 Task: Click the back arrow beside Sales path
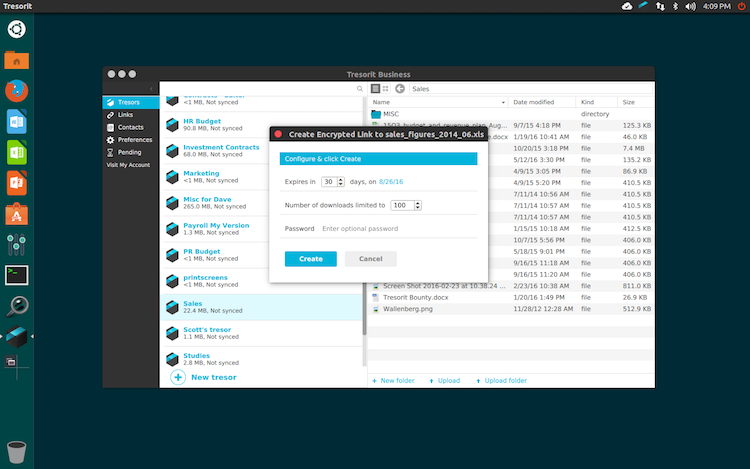399,89
